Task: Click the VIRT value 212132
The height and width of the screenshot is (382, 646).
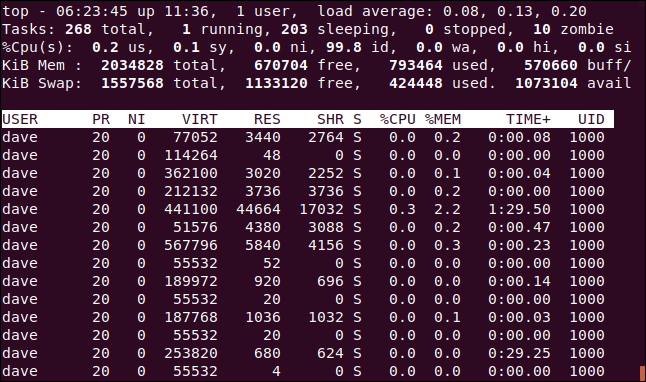Action: [191, 191]
